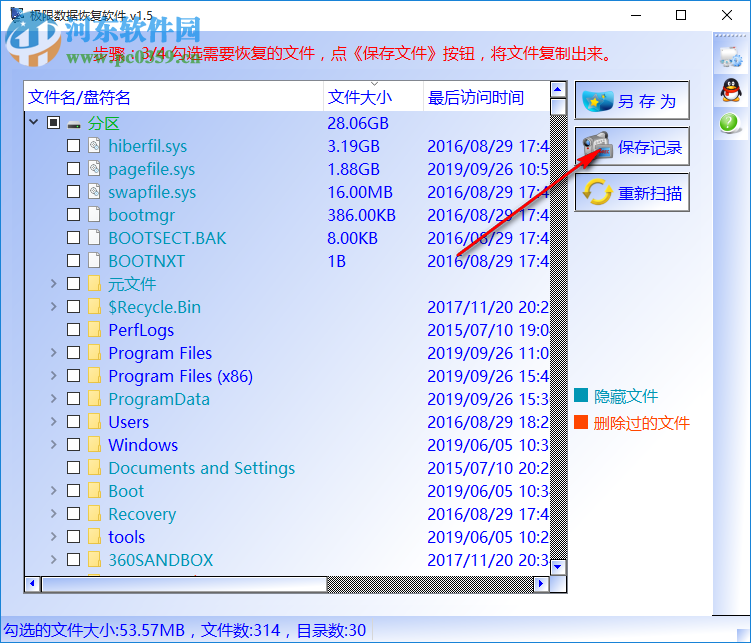Click the Boot folder icon
This screenshot has height=643, width=751.
94,490
